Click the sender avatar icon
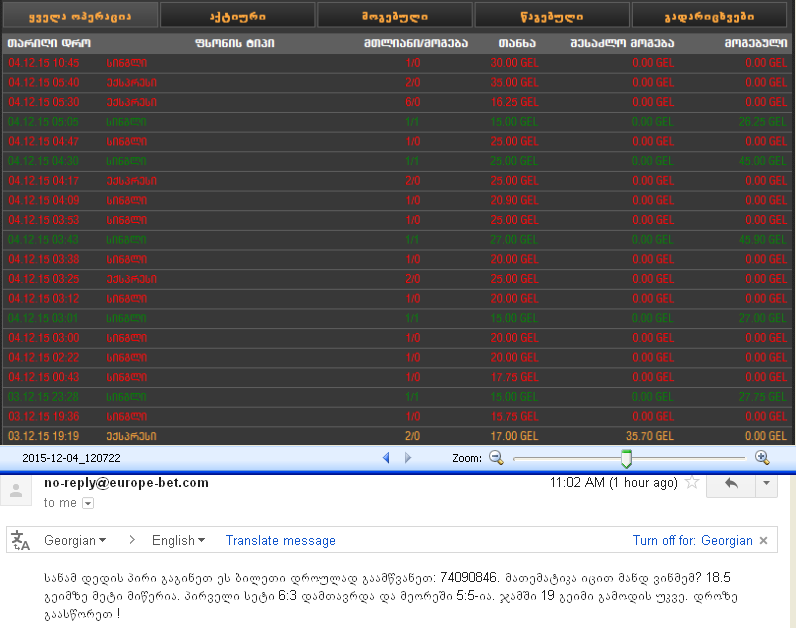This screenshot has height=628, width=796. click(16, 491)
